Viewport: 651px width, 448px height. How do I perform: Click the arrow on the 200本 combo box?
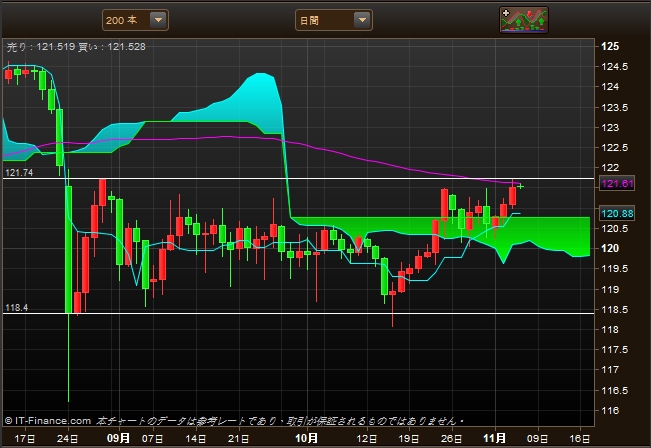coord(158,20)
